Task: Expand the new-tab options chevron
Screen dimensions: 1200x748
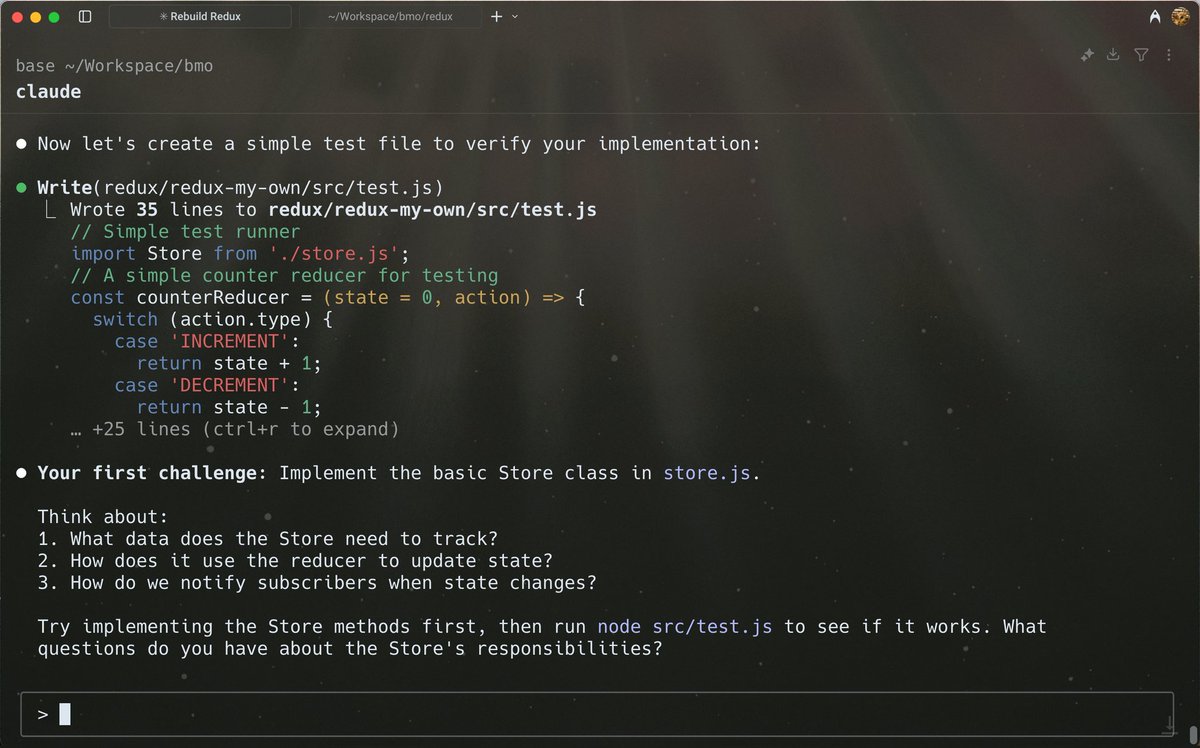Action: click(514, 17)
